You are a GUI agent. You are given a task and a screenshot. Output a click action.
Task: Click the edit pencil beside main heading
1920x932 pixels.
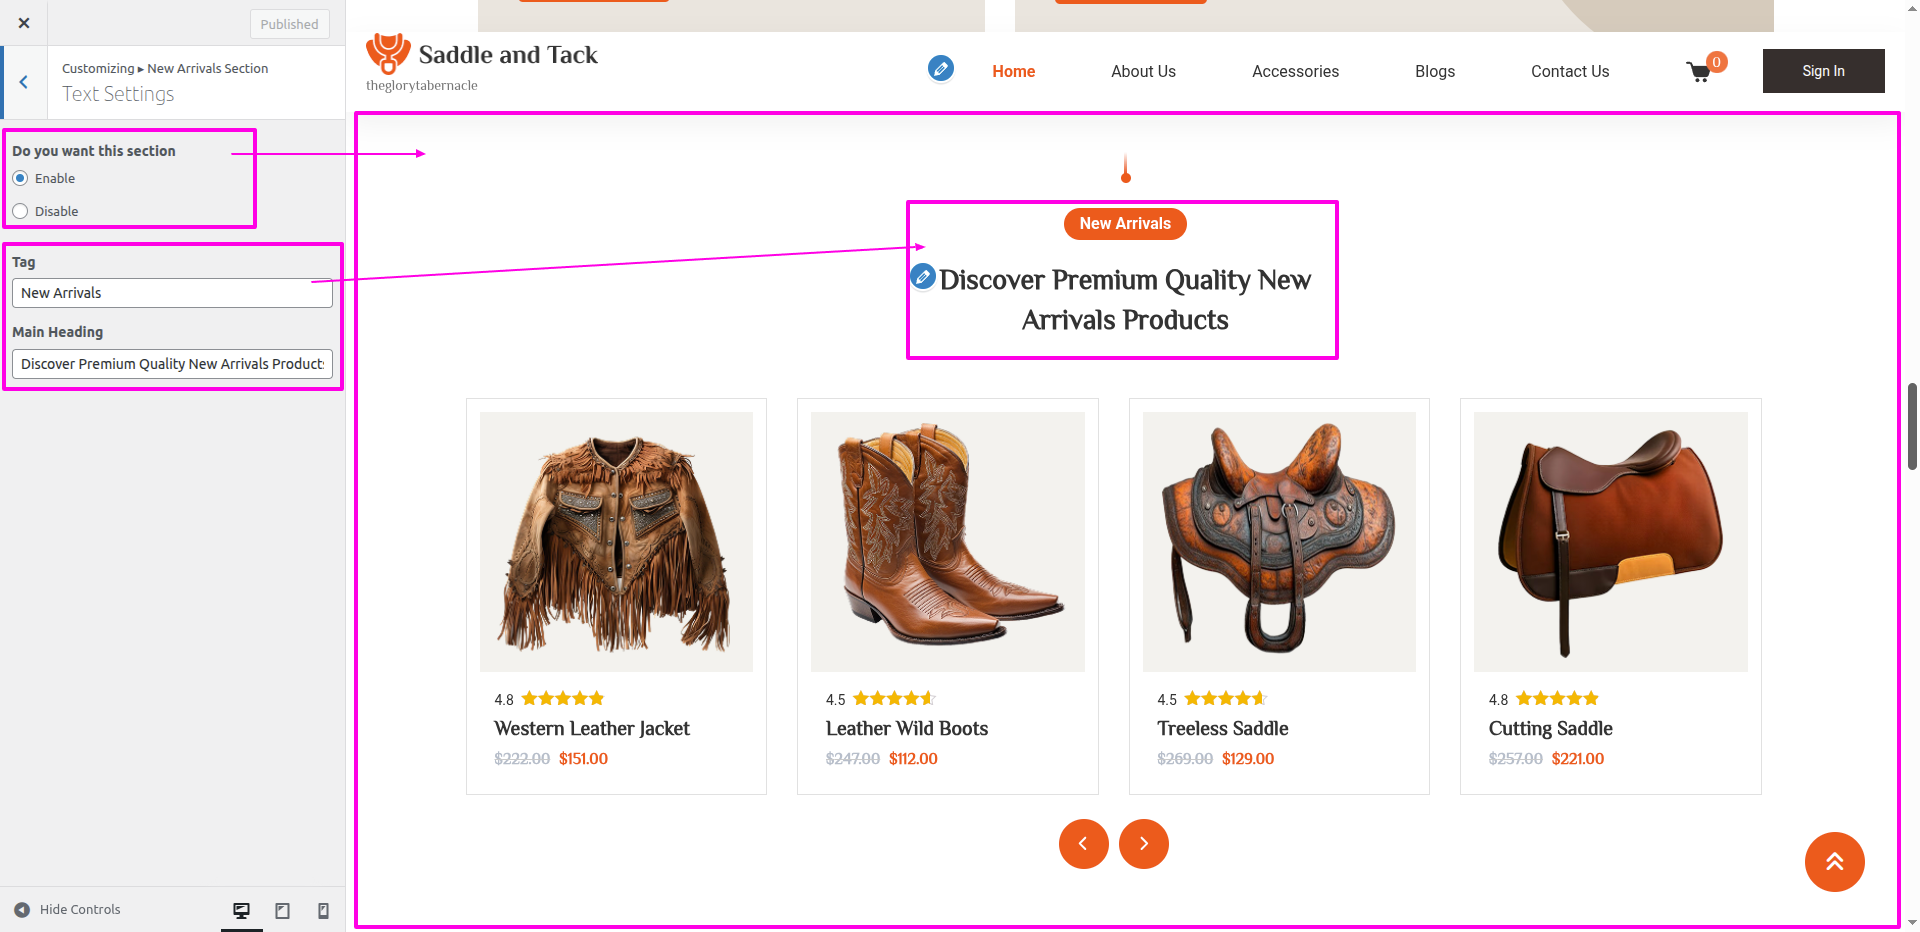[x=923, y=276]
